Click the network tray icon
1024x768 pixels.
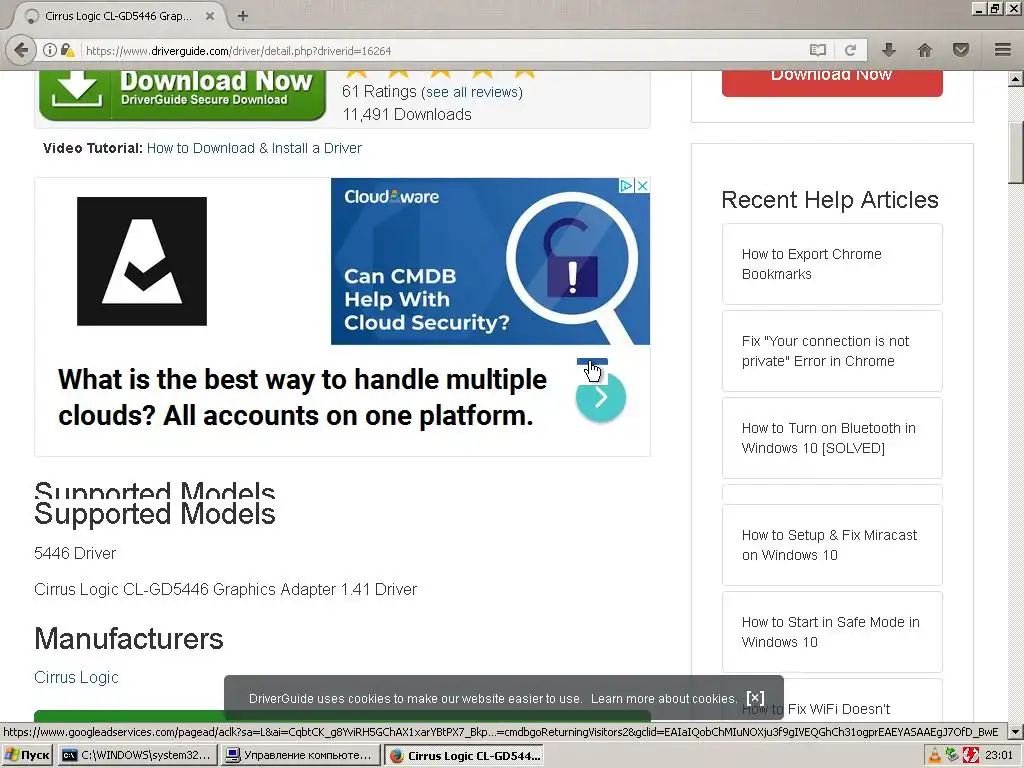pos(952,756)
